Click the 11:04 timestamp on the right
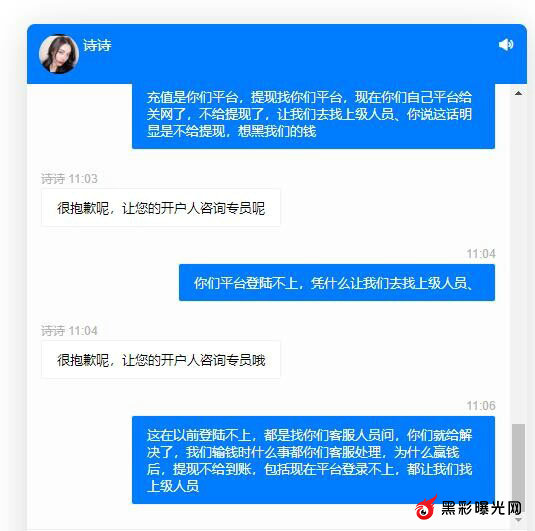 [481, 254]
